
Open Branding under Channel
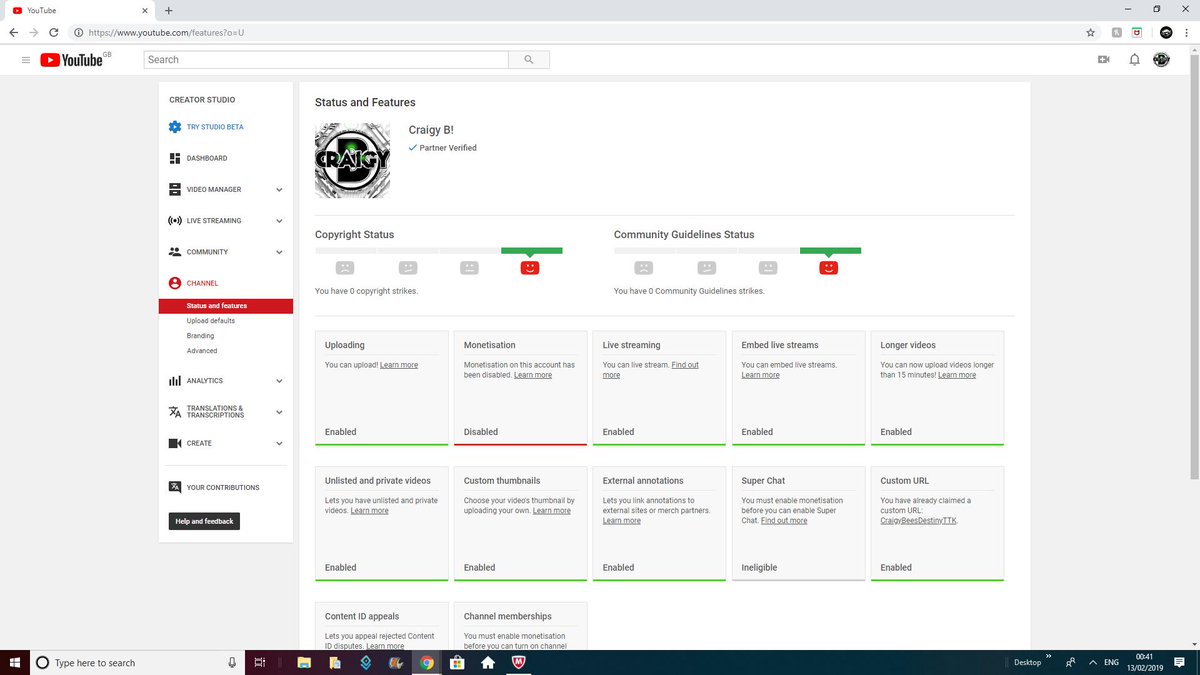(x=200, y=336)
